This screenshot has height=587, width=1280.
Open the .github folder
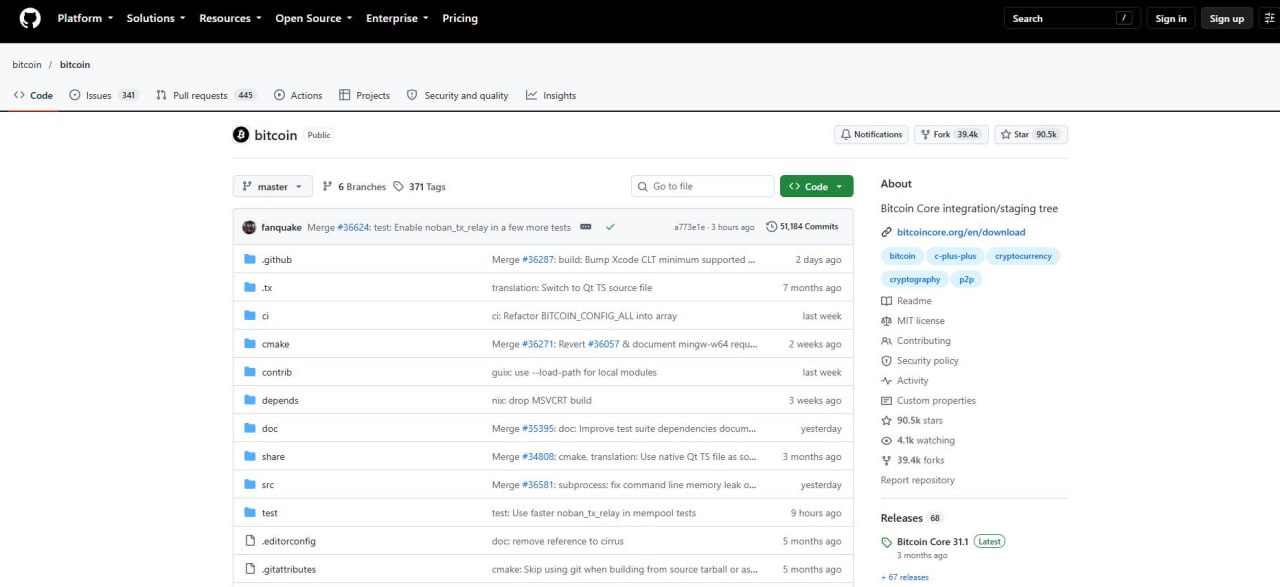(x=277, y=260)
